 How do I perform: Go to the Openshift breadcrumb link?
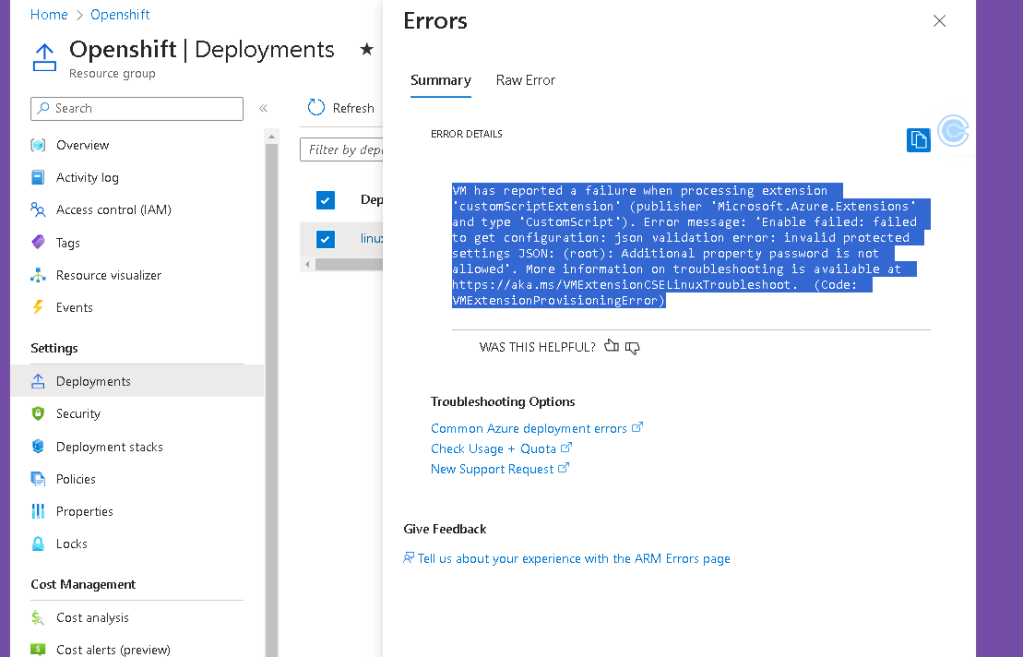click(120, 14)
